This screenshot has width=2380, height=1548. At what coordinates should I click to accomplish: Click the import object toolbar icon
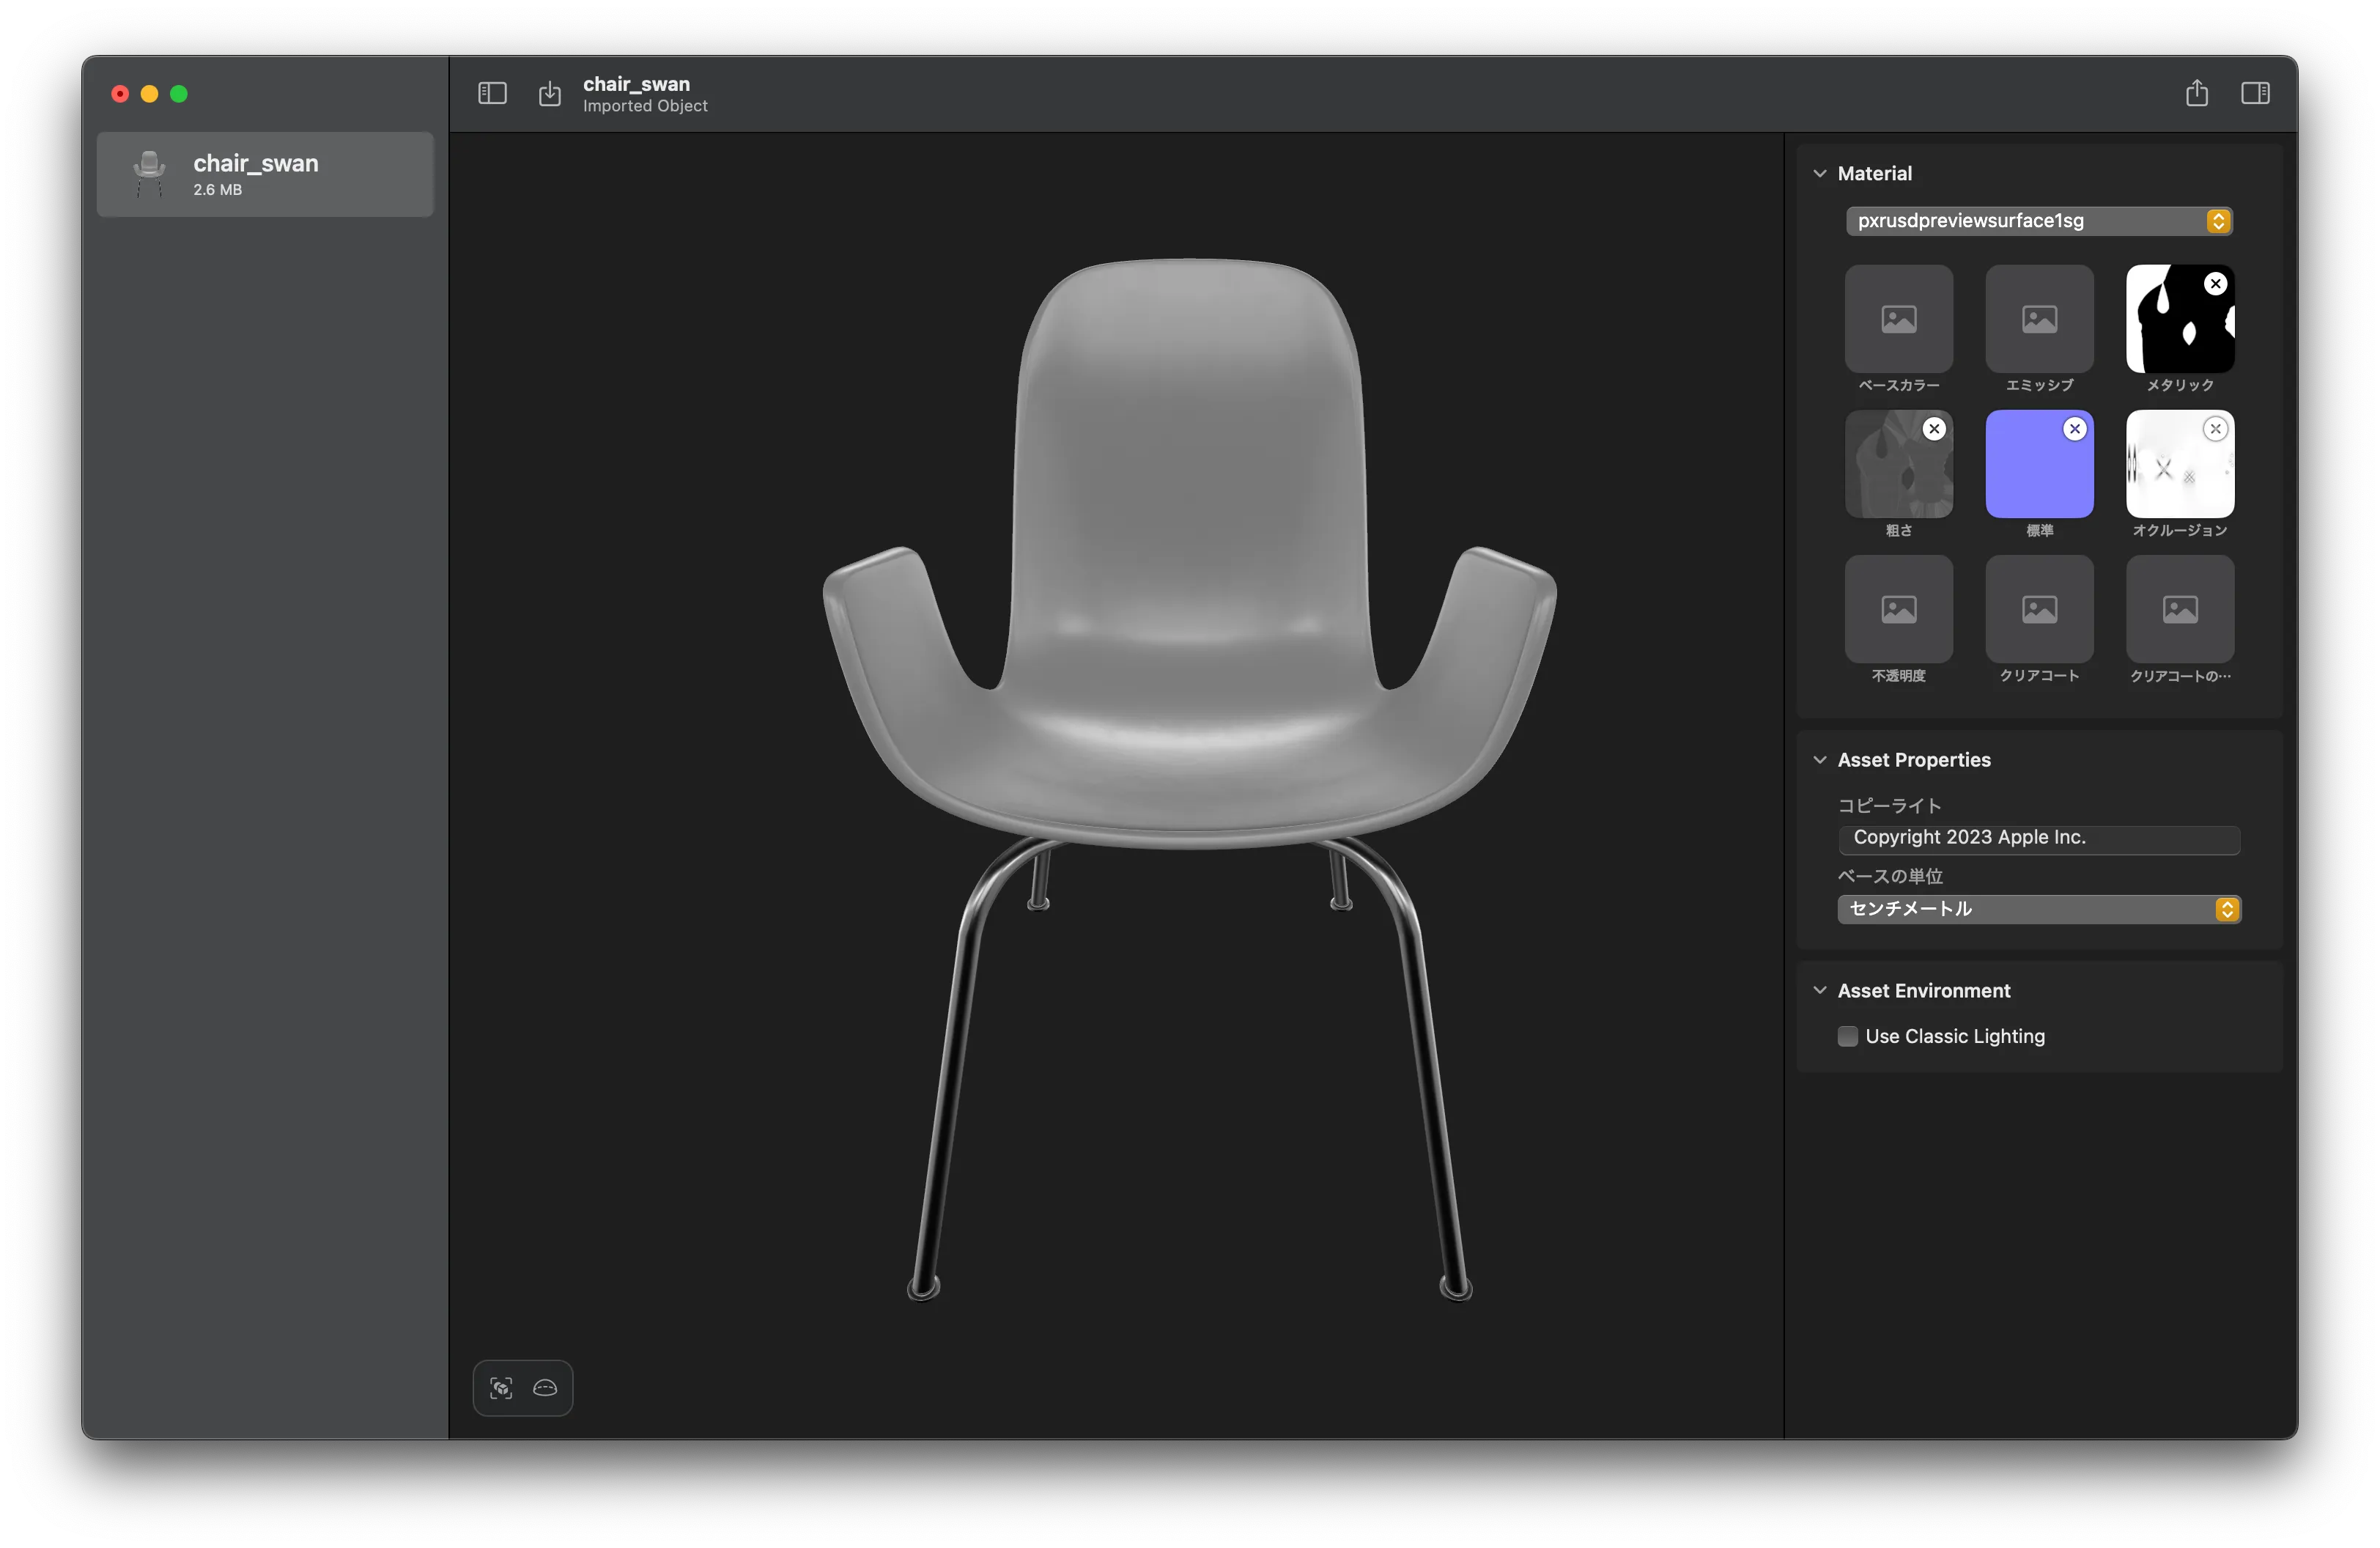coord(550,94)
